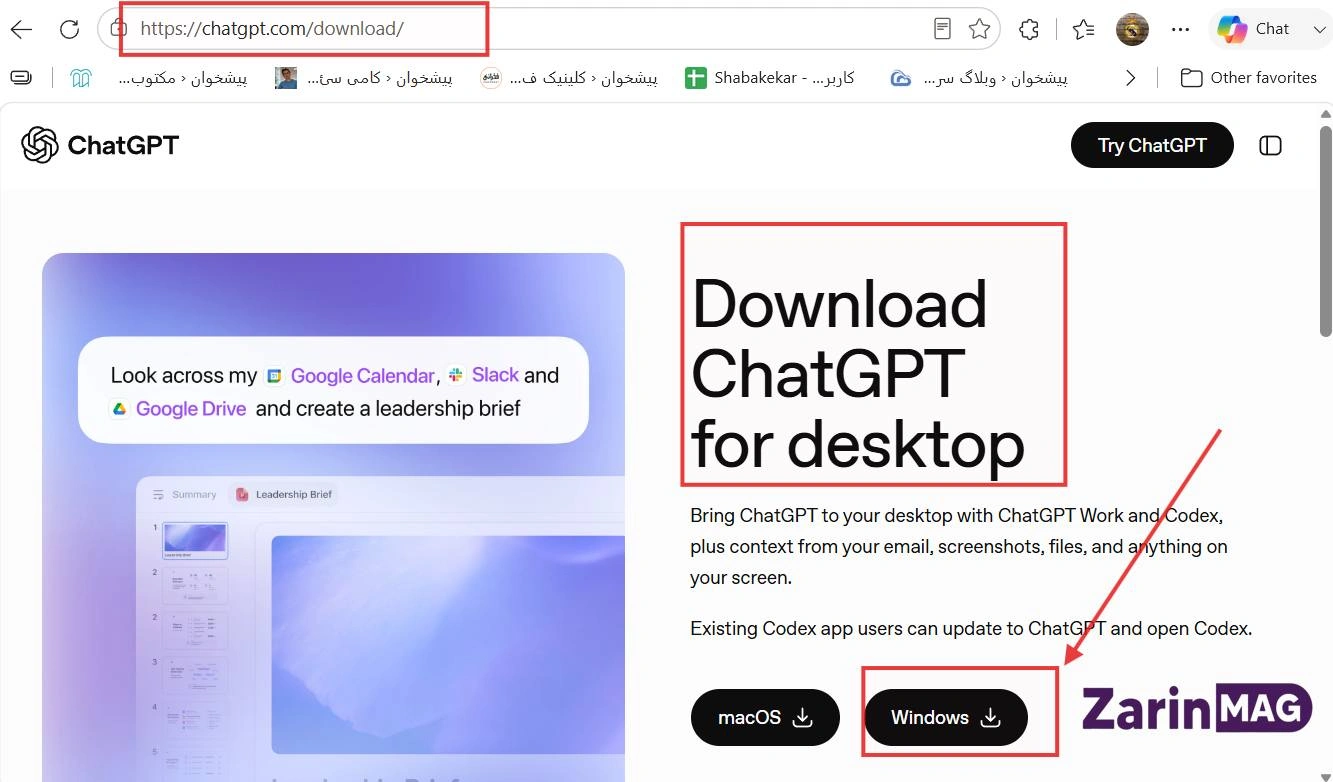The height and width of the screenshot is (782, 1333).
Task: Open the favorites list icon in toolbar
Action: pos(1083,29)
